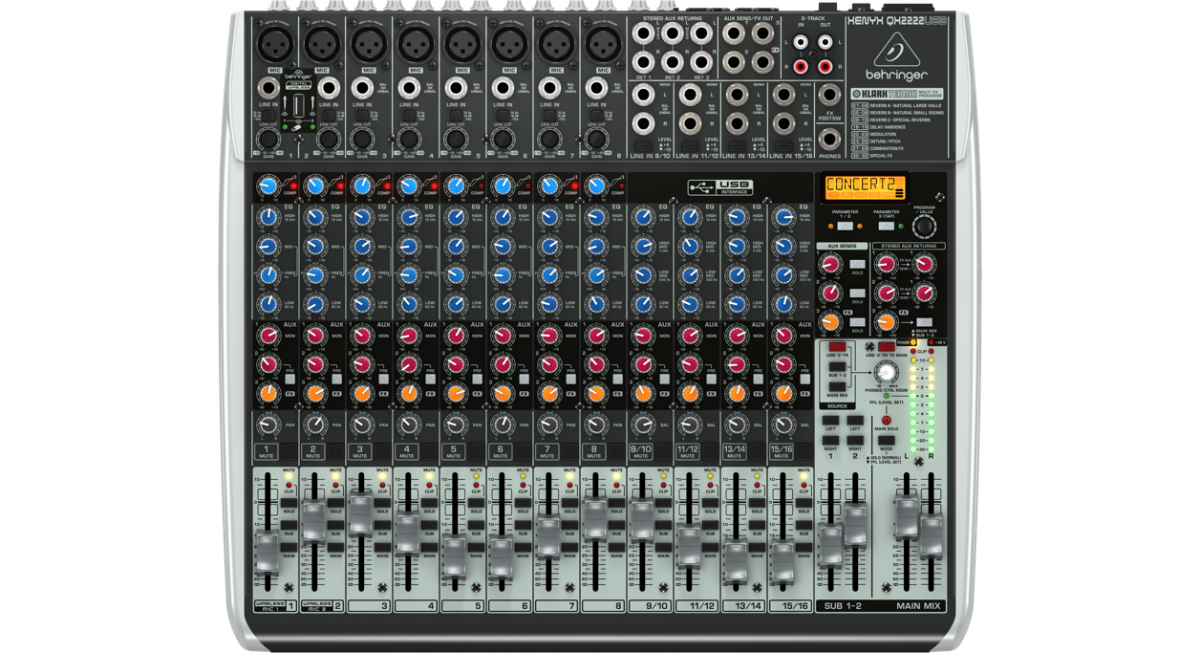
Task: Click the 'LINE IN 9/10' label
Action: 652,156
